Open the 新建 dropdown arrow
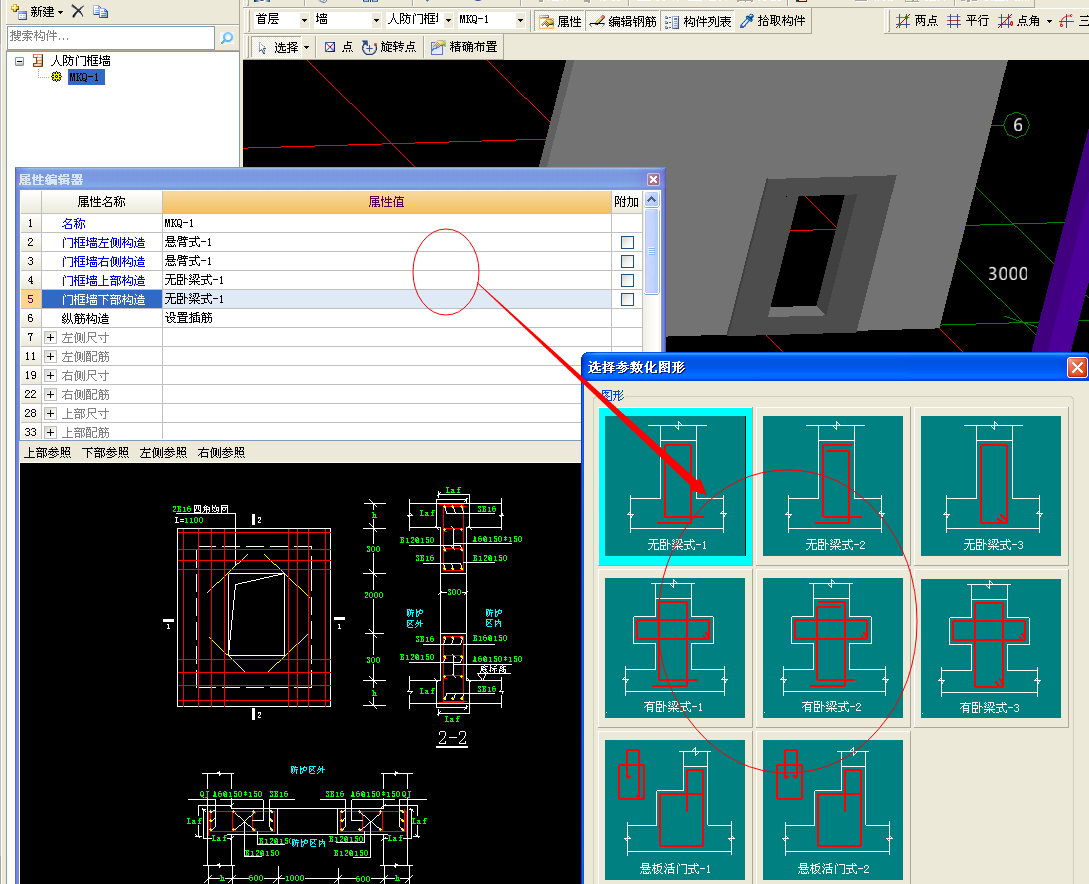 [60, 12]
